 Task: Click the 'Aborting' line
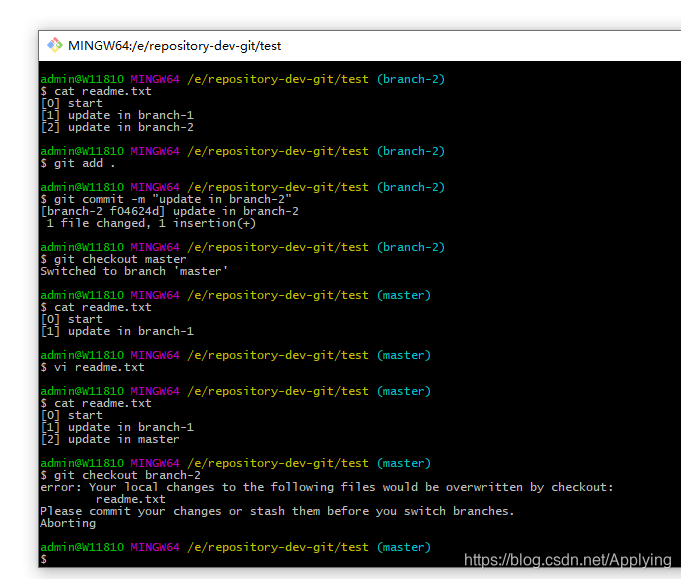[68, 523]
